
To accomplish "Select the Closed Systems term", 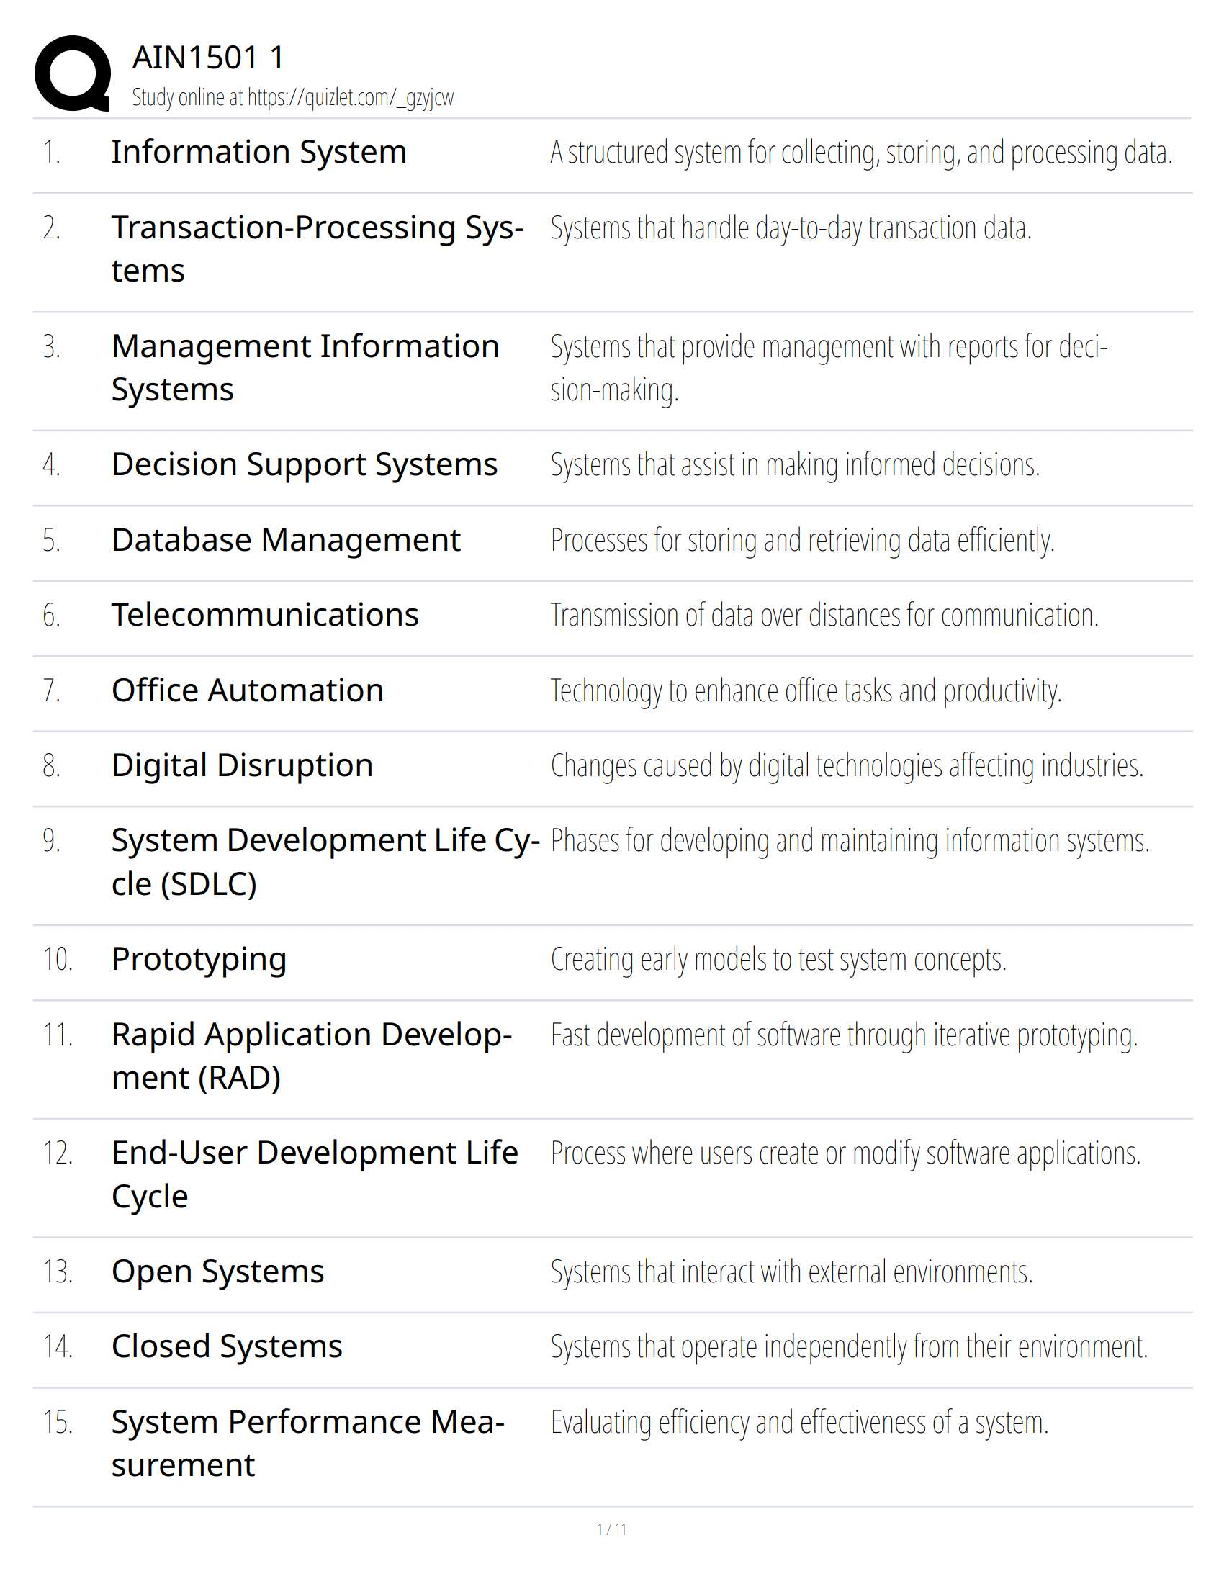I will point(227,1346).
